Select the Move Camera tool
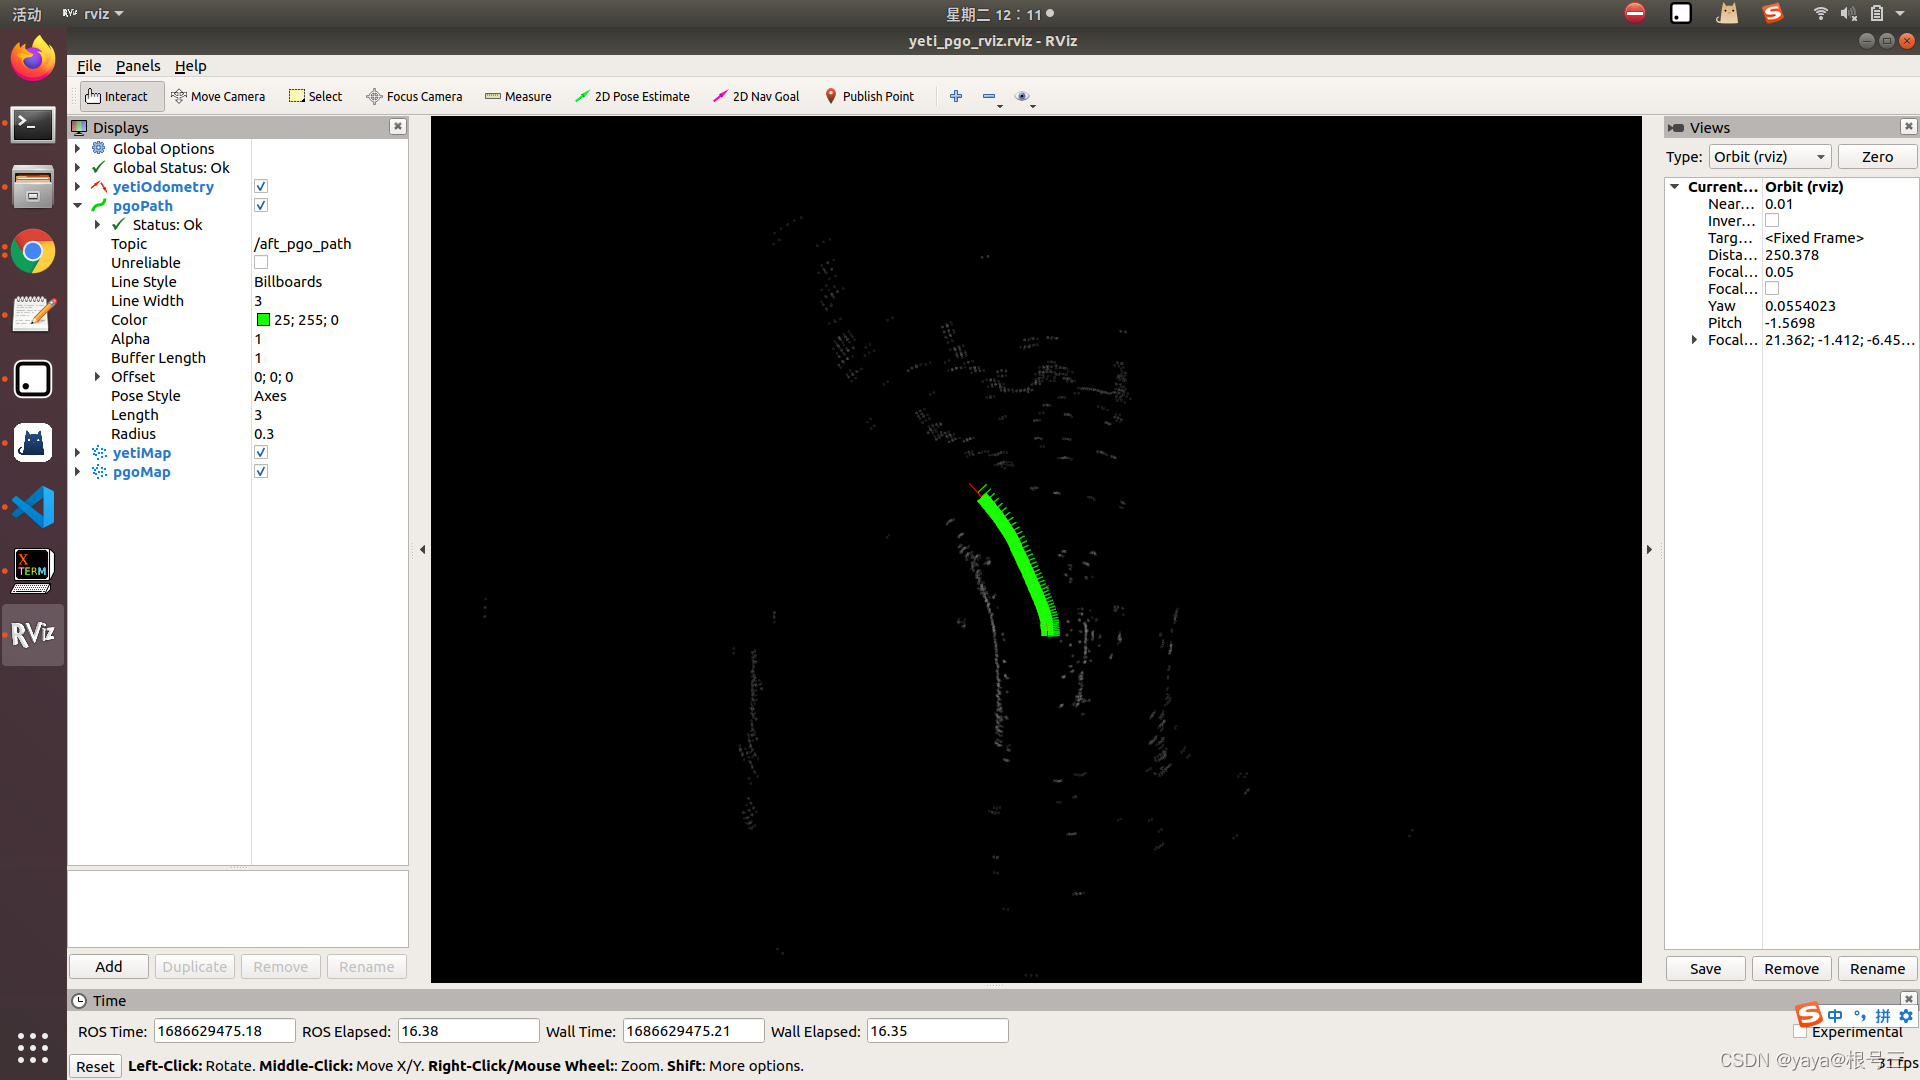 tap(218, 96)
